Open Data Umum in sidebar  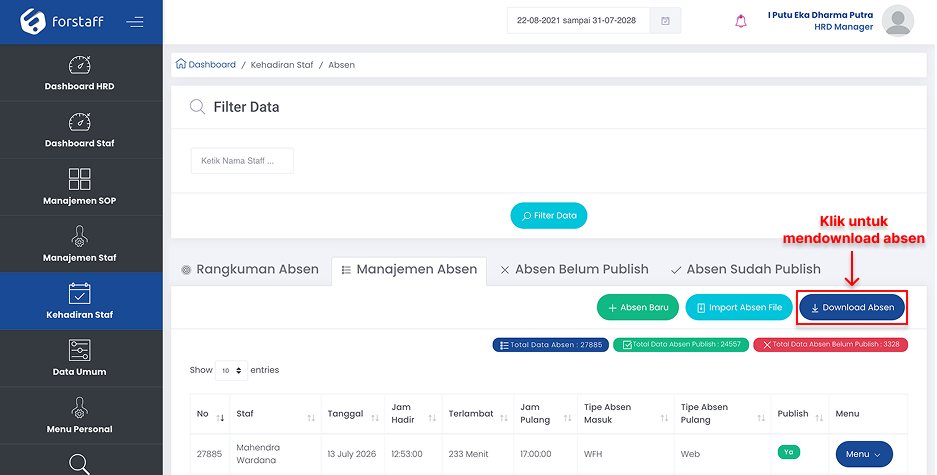click(79, 358)
